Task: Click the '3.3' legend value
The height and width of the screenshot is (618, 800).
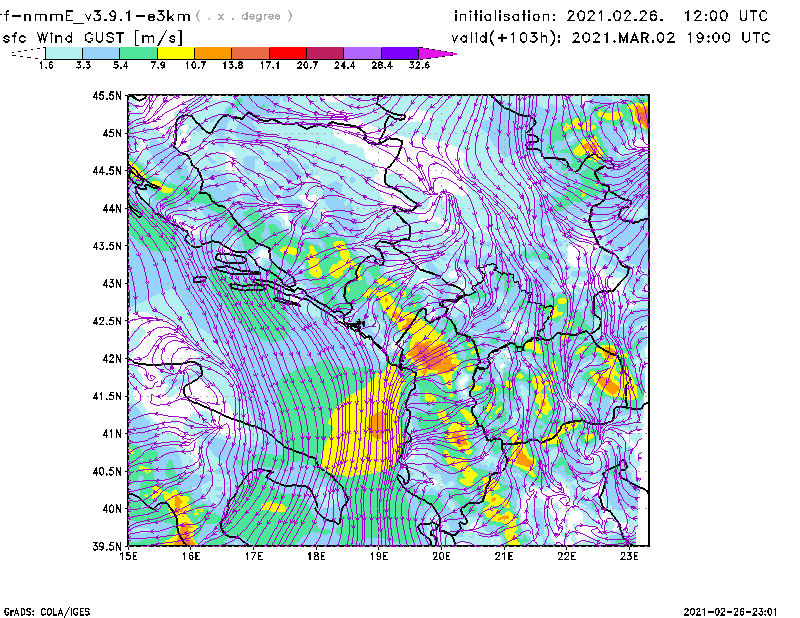Action: (x=83, y=65)
